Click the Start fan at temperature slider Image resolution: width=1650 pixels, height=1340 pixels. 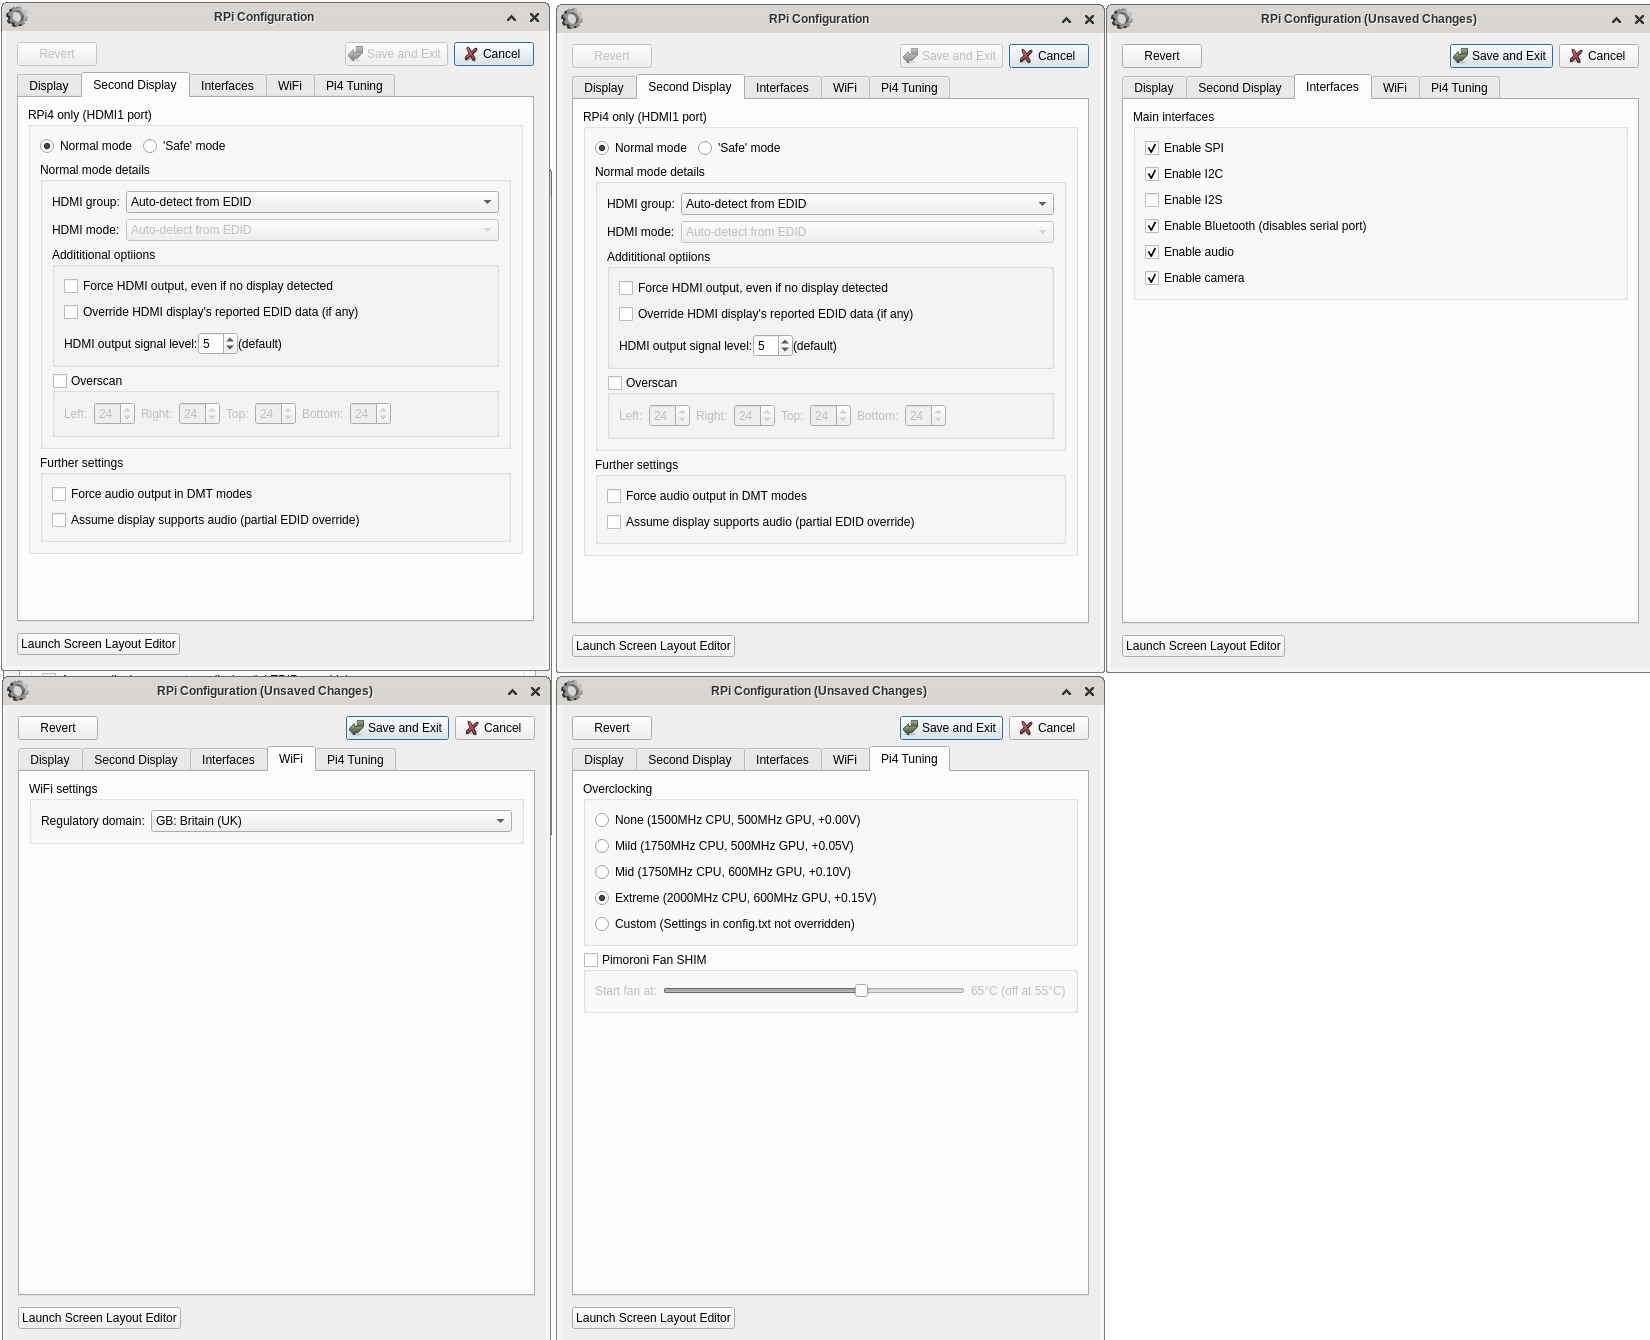[813, 991]
